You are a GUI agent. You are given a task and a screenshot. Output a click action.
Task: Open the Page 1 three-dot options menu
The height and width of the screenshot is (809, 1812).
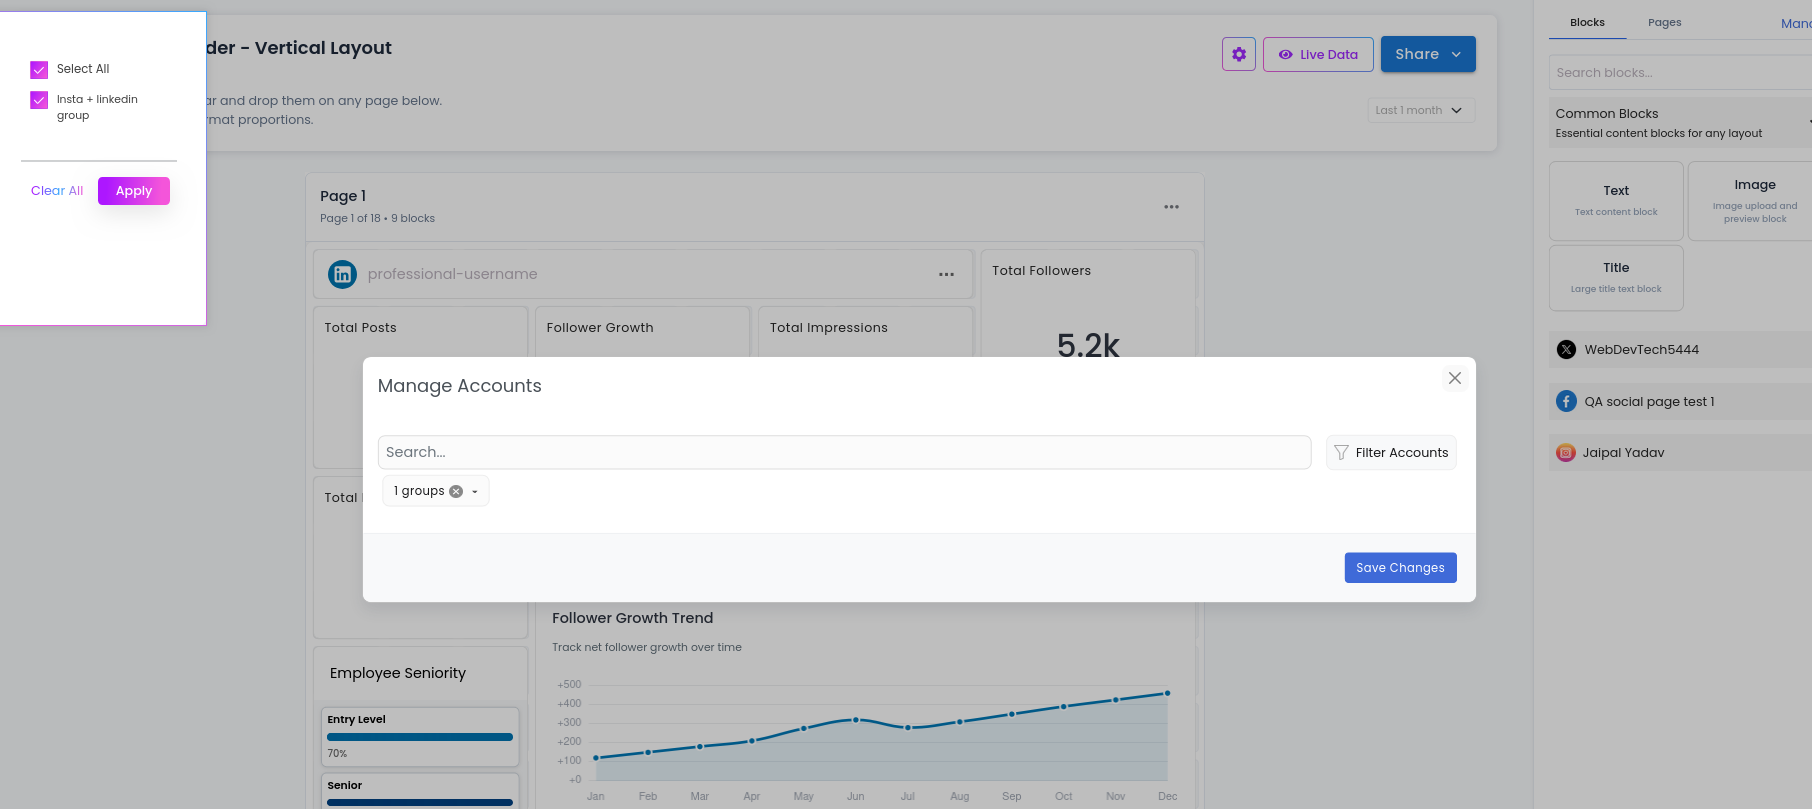pyautogui.click(x=1171, y=207)
